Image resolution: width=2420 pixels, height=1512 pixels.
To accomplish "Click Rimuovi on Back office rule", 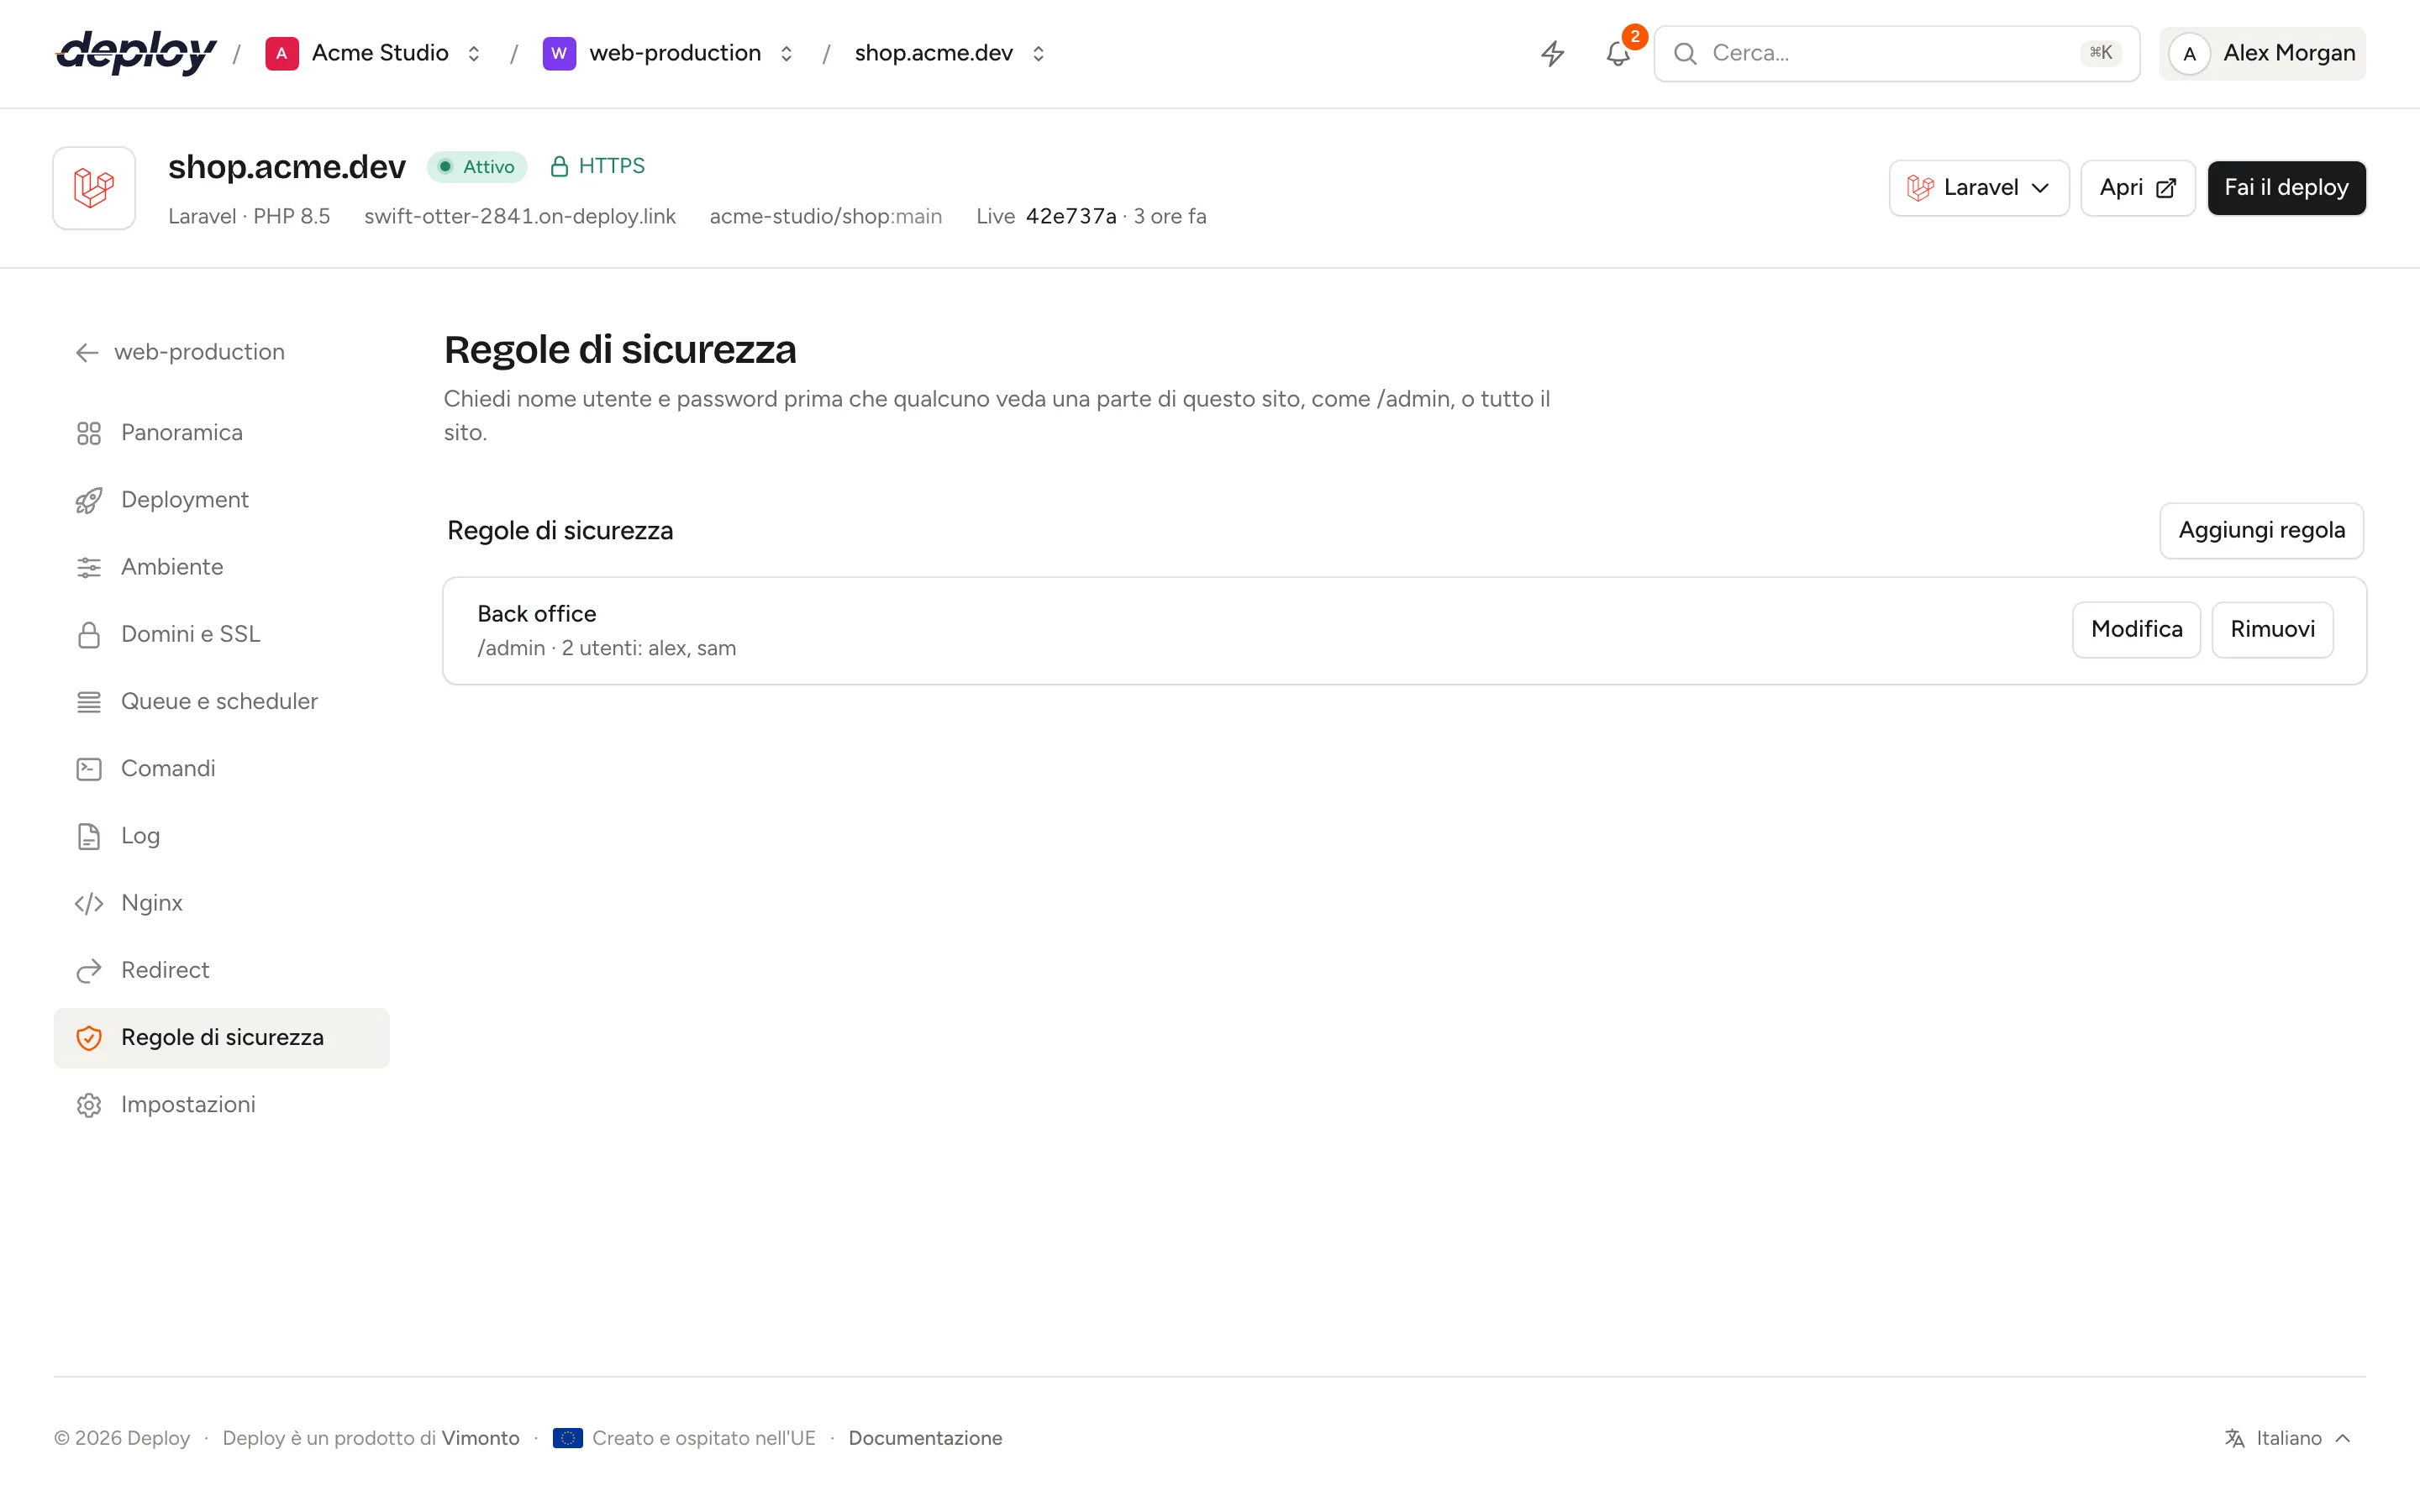I will pyautogui.click(x=2272, y=629).
